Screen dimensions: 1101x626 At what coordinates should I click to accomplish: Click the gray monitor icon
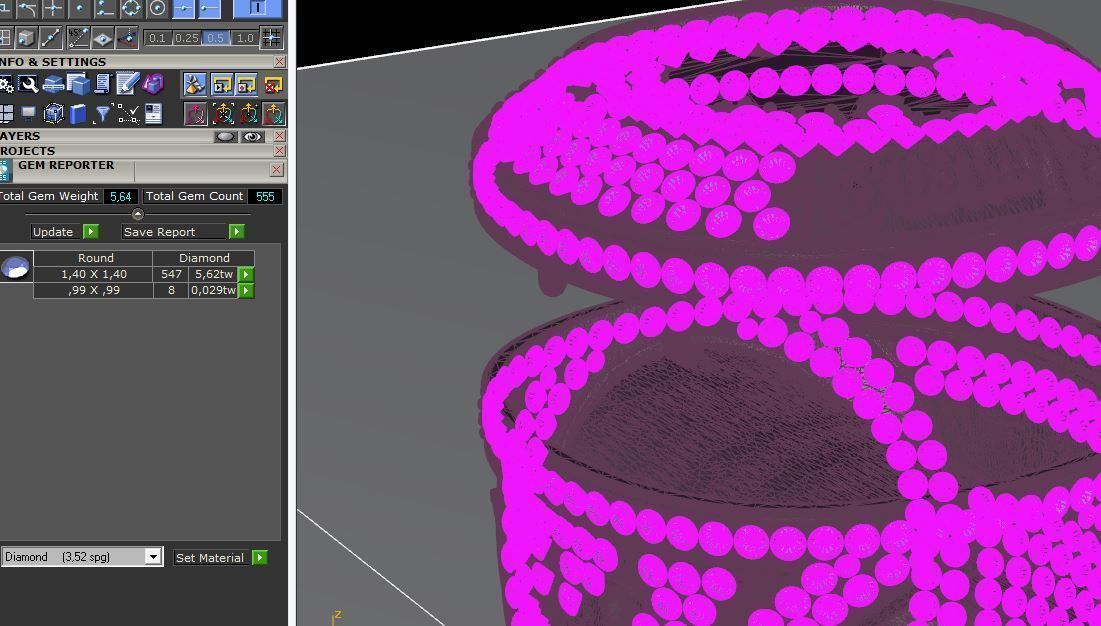point(28,113)
